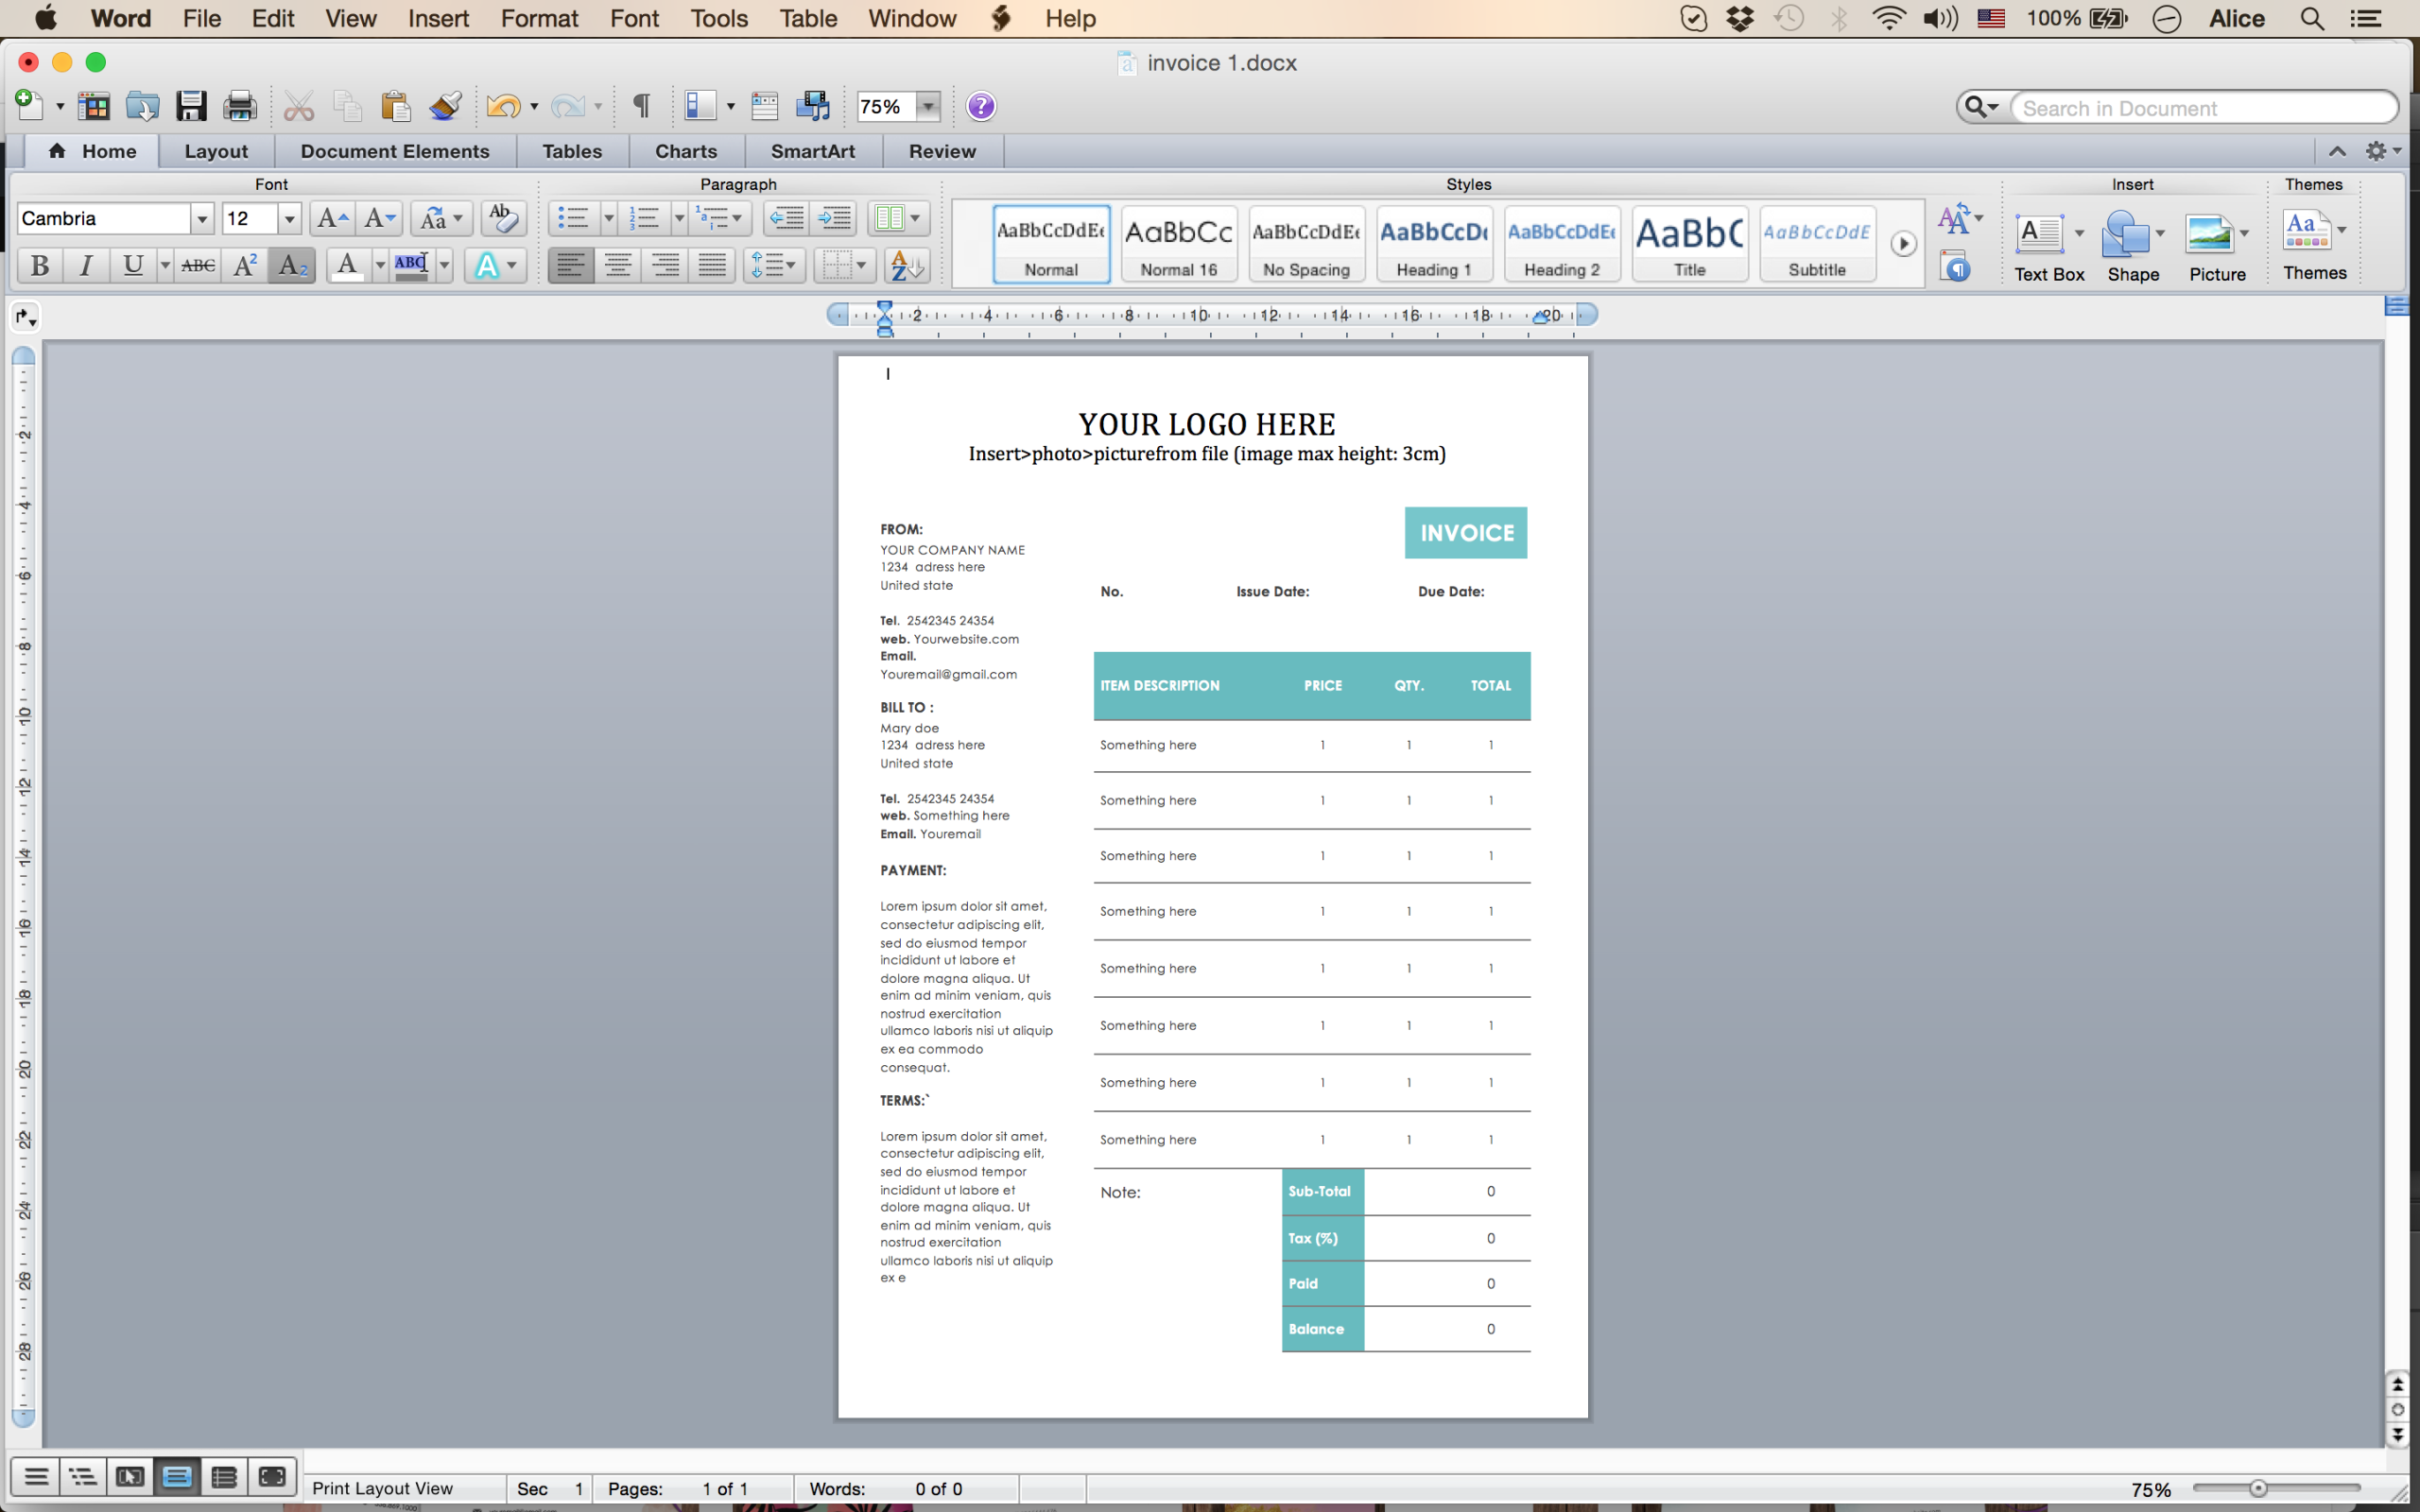The width and height of the screenshot is (2420, 1512).
Task: Toggle Underline formatting
Action: [x=132, y=265]
